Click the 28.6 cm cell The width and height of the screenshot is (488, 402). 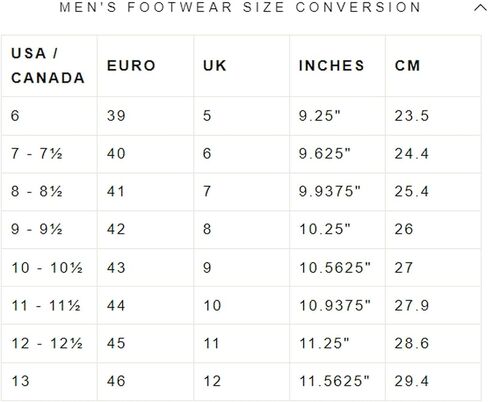pyautogui.click(x=433, y=343)
